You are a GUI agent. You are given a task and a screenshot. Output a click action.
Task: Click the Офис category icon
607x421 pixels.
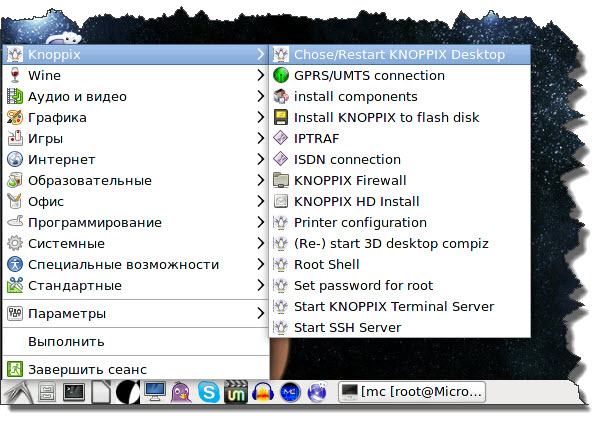pyautogui.click(x=15, y=201)
